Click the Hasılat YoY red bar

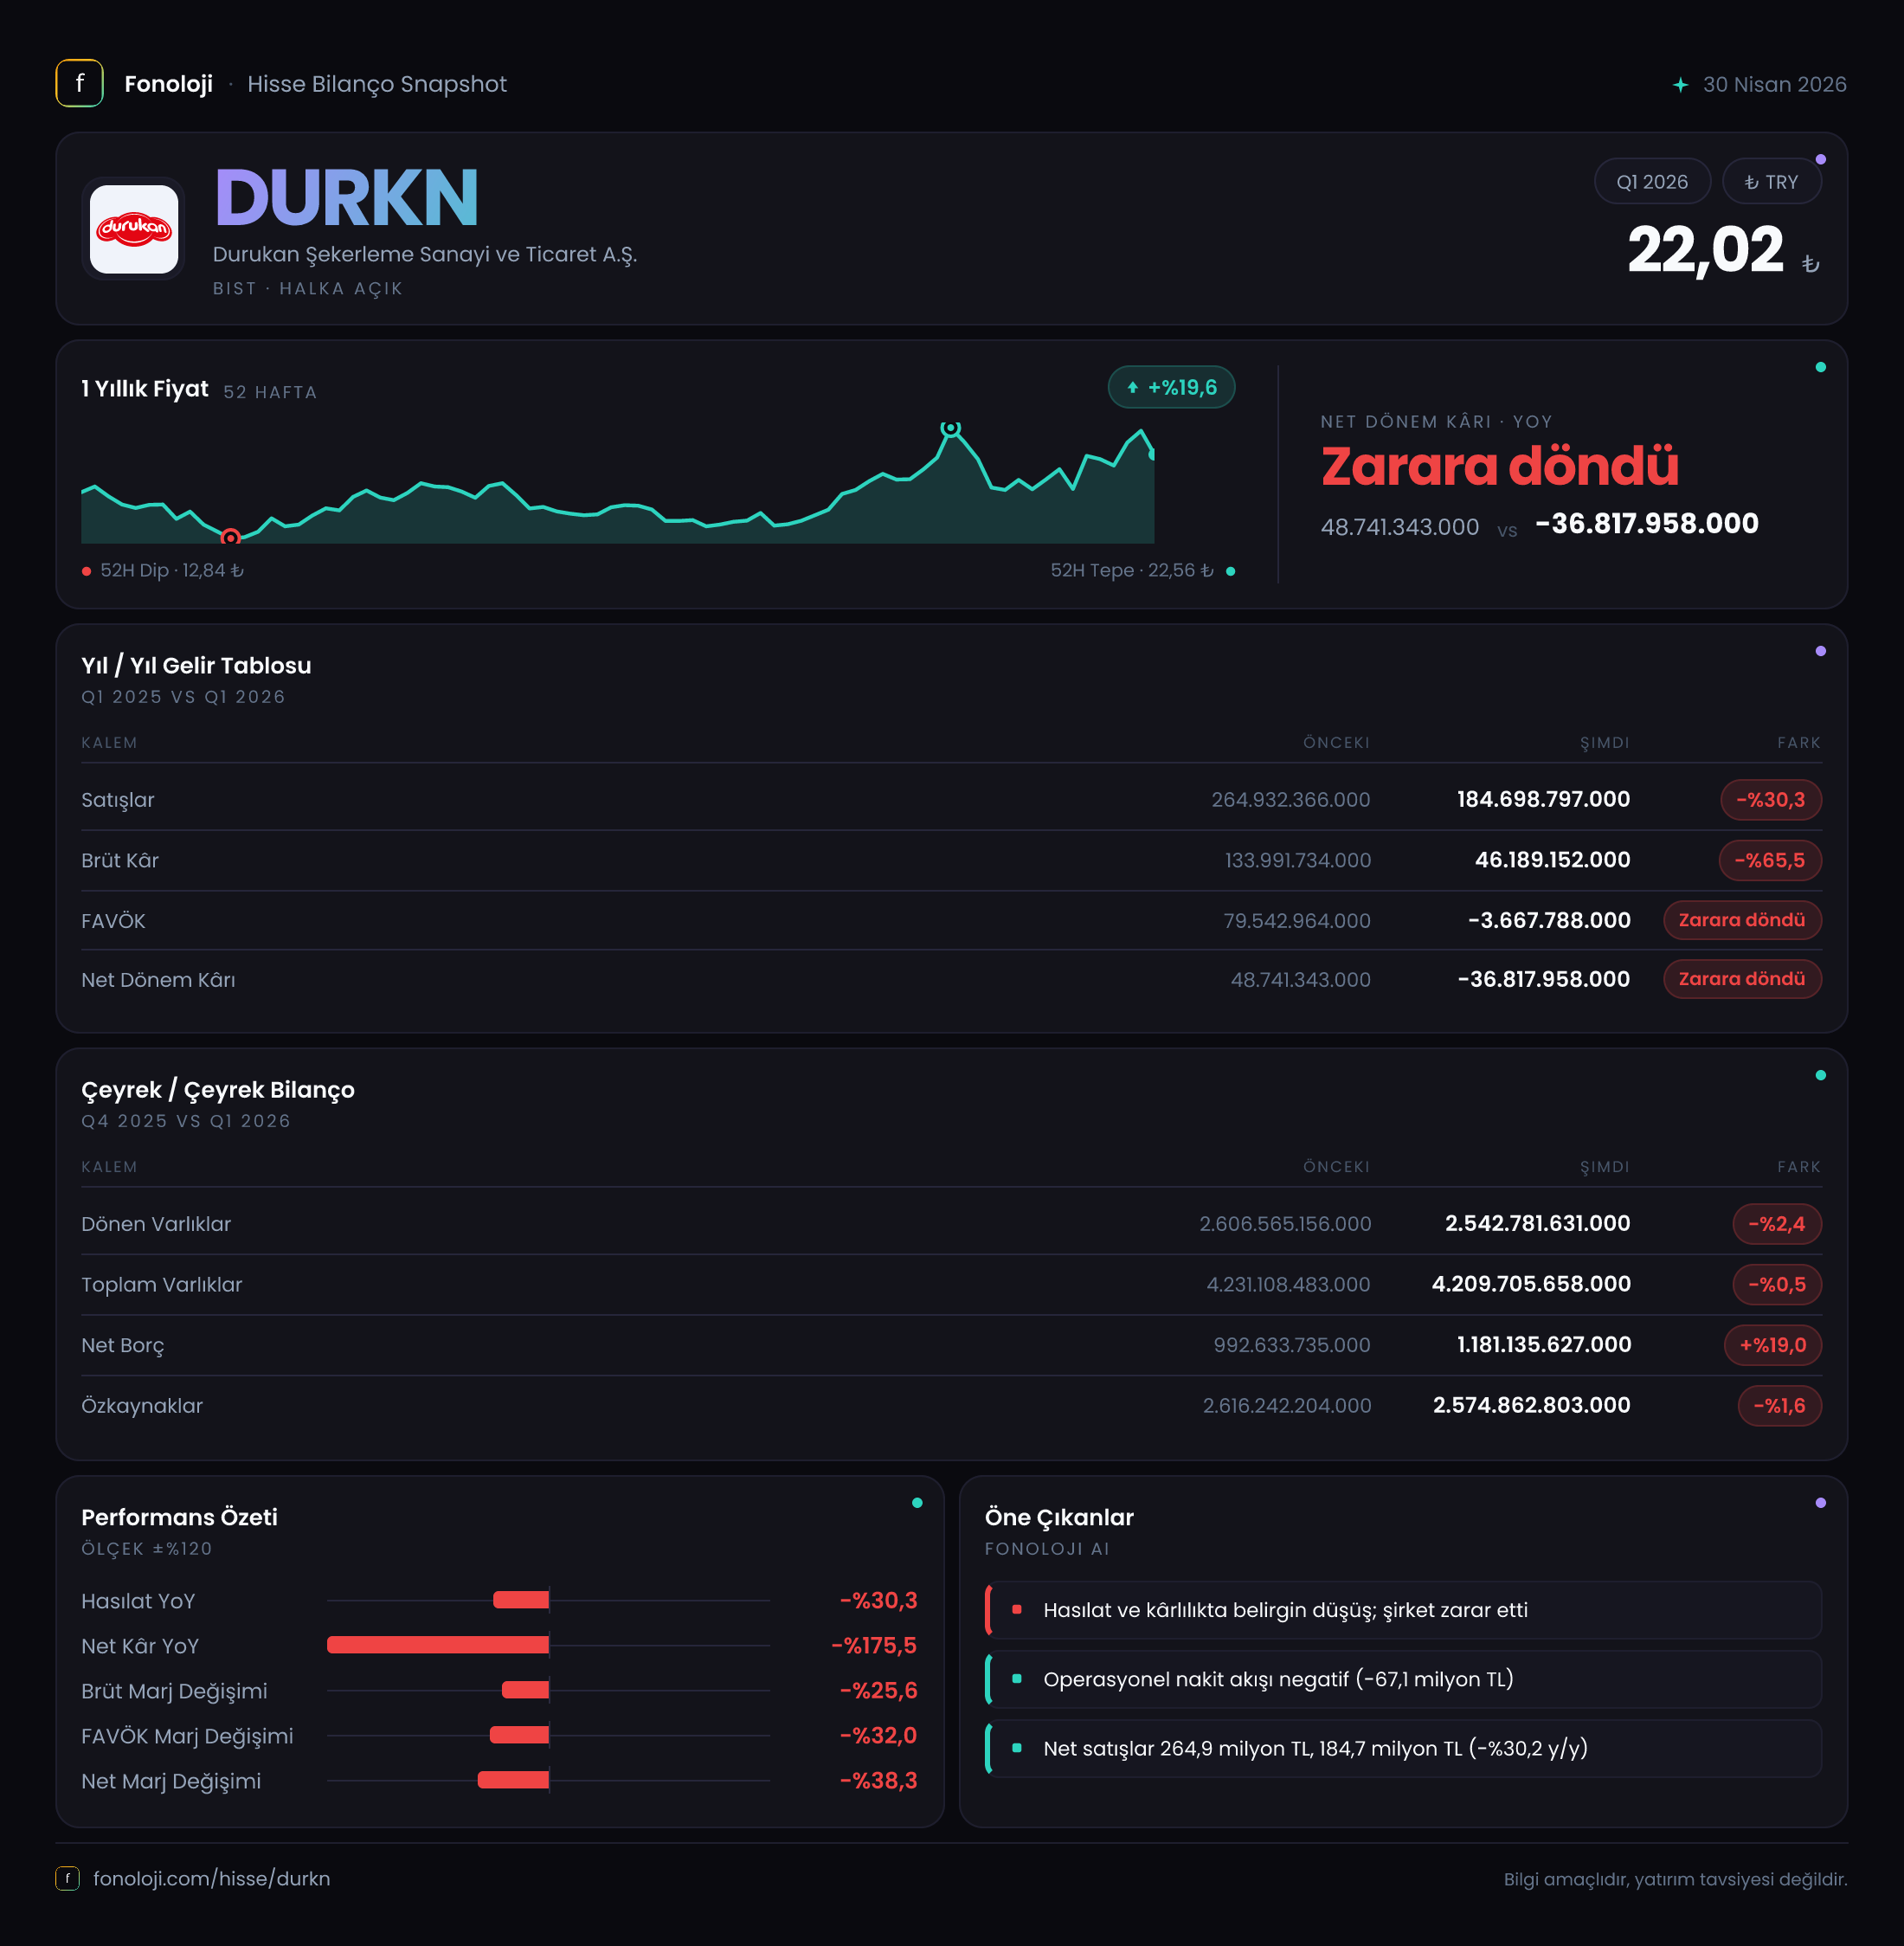pyautogui.click(x=521, y=1600)
